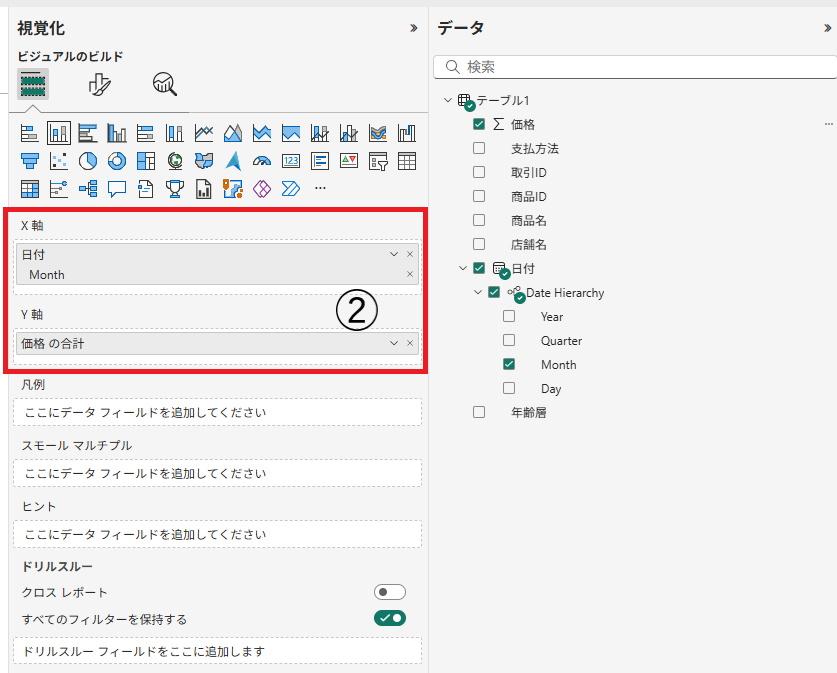Select the gauge visual icon
This screenshot has height=673, width=837.
262,160
